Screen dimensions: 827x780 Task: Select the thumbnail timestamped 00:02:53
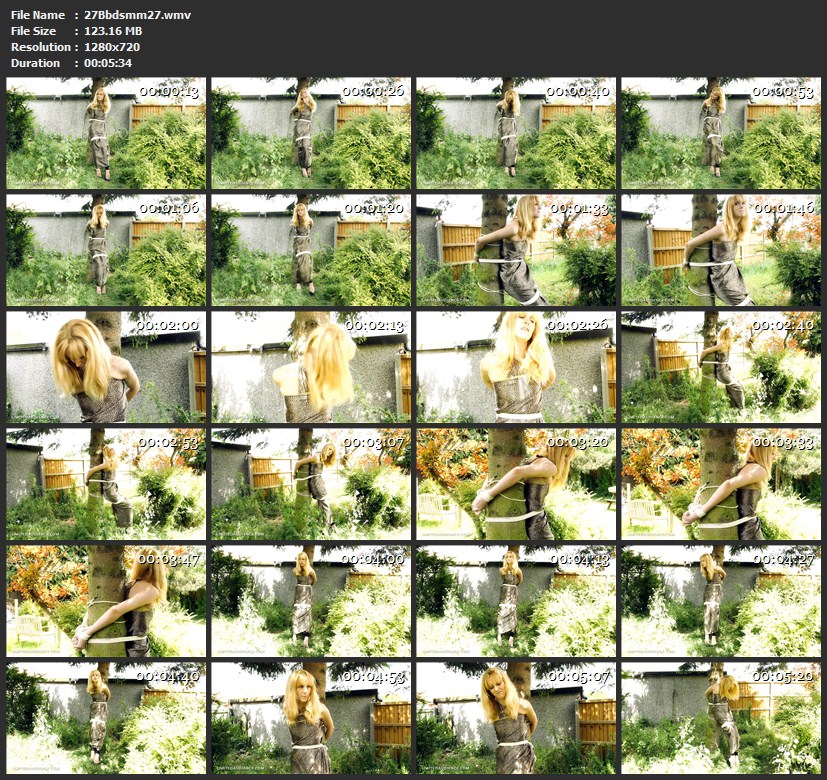point(106,484)
